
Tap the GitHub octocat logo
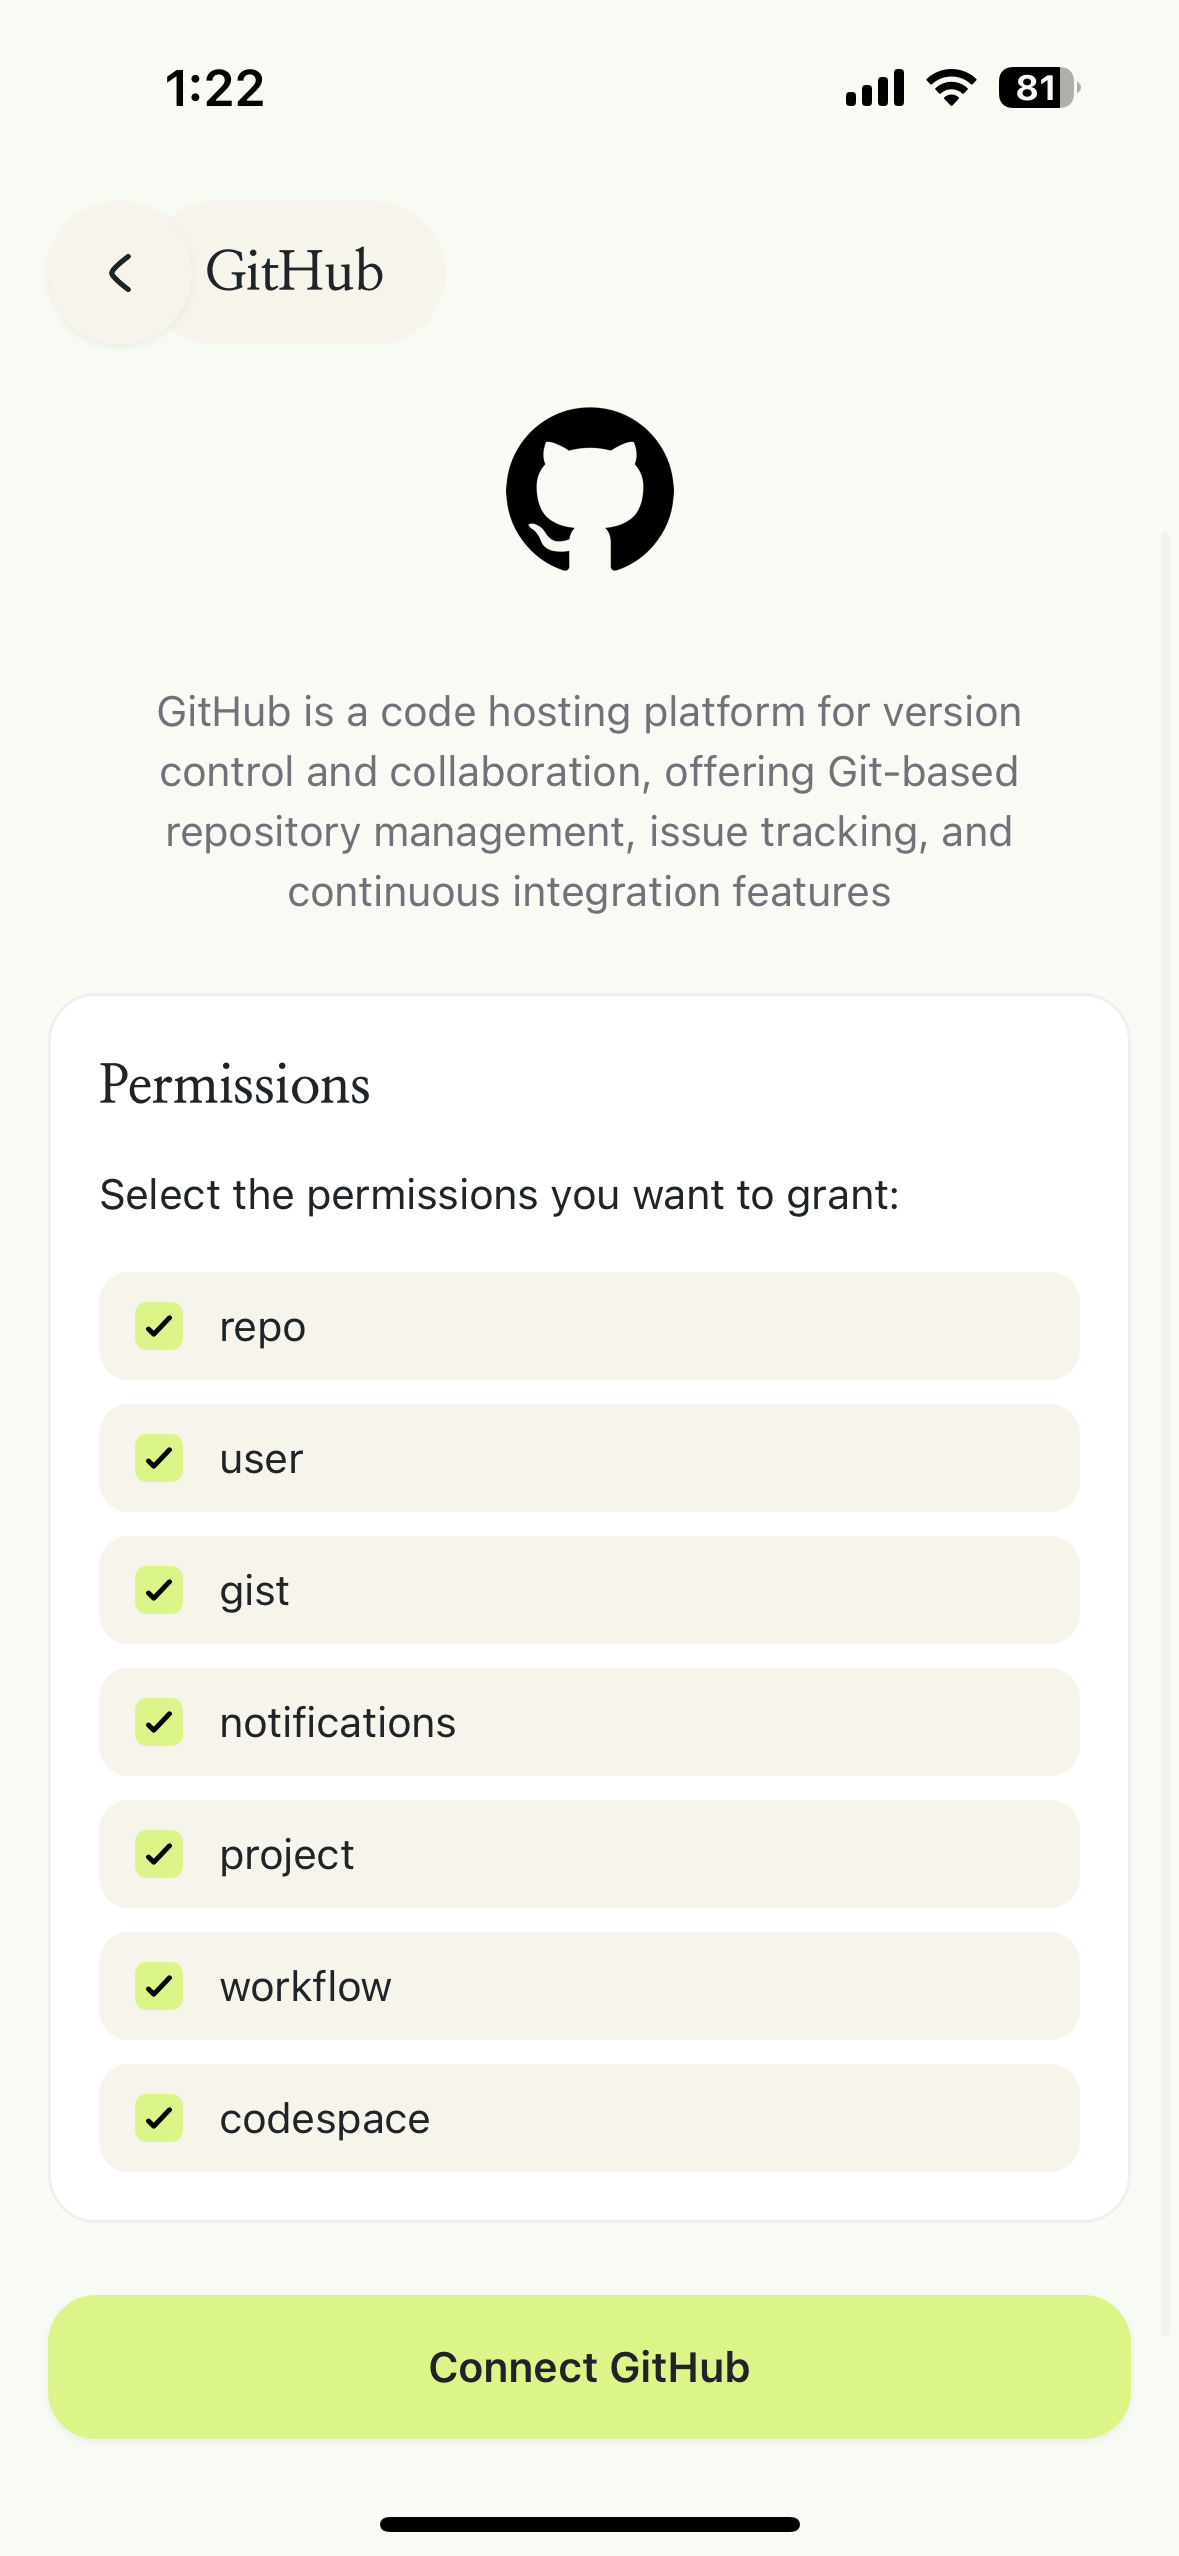click(589, 490)
